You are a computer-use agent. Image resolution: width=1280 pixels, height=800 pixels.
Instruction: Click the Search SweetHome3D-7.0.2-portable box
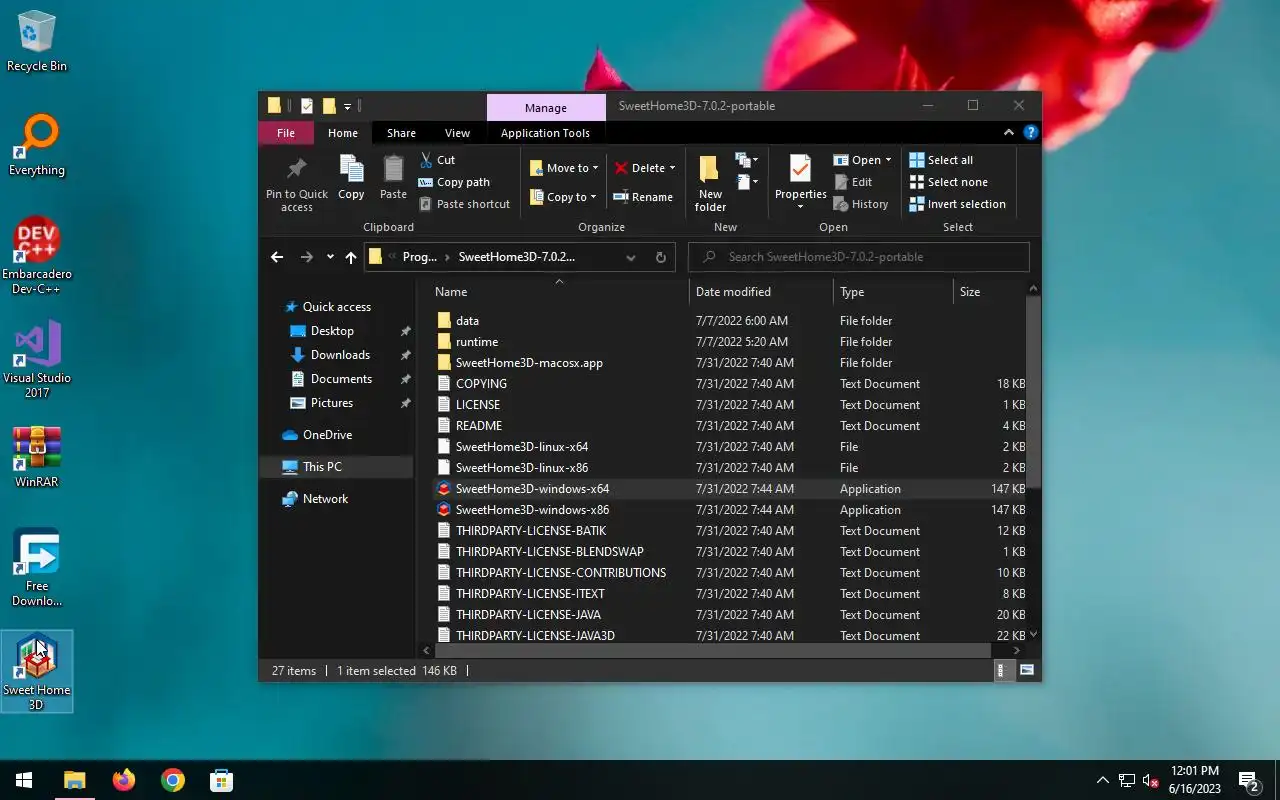[859, 257]
